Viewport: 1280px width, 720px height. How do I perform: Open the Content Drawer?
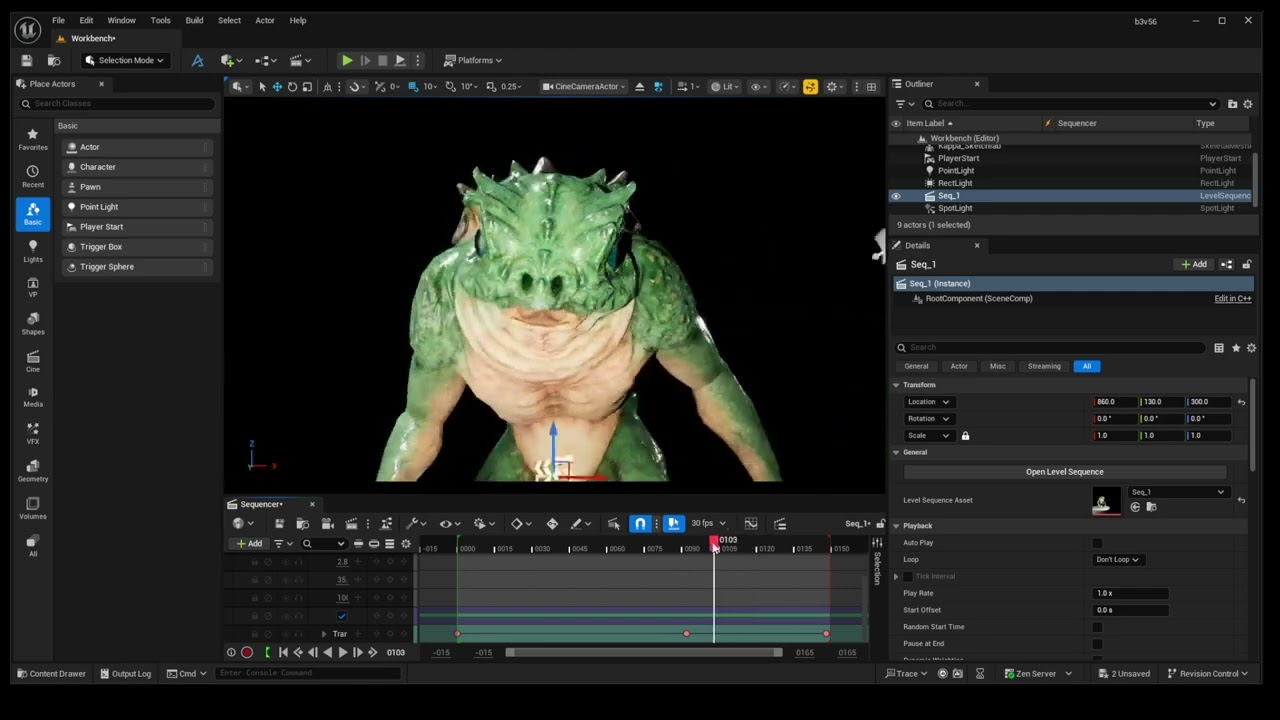pos(50,674)
